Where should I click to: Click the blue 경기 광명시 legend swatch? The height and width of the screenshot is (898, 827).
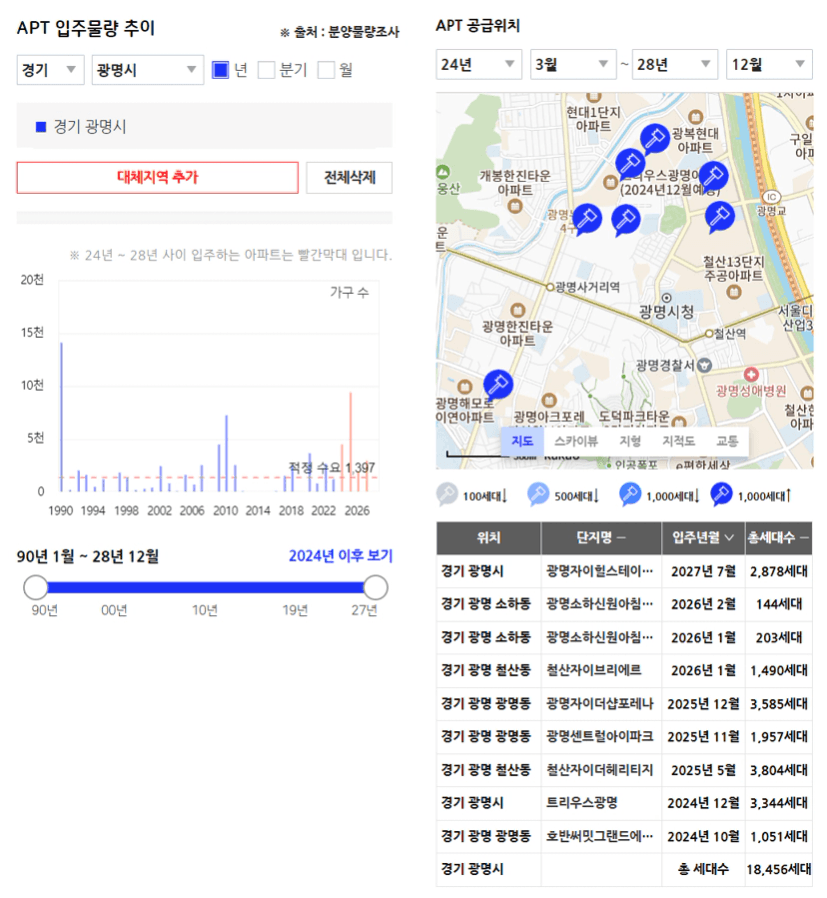pos(41,127)
